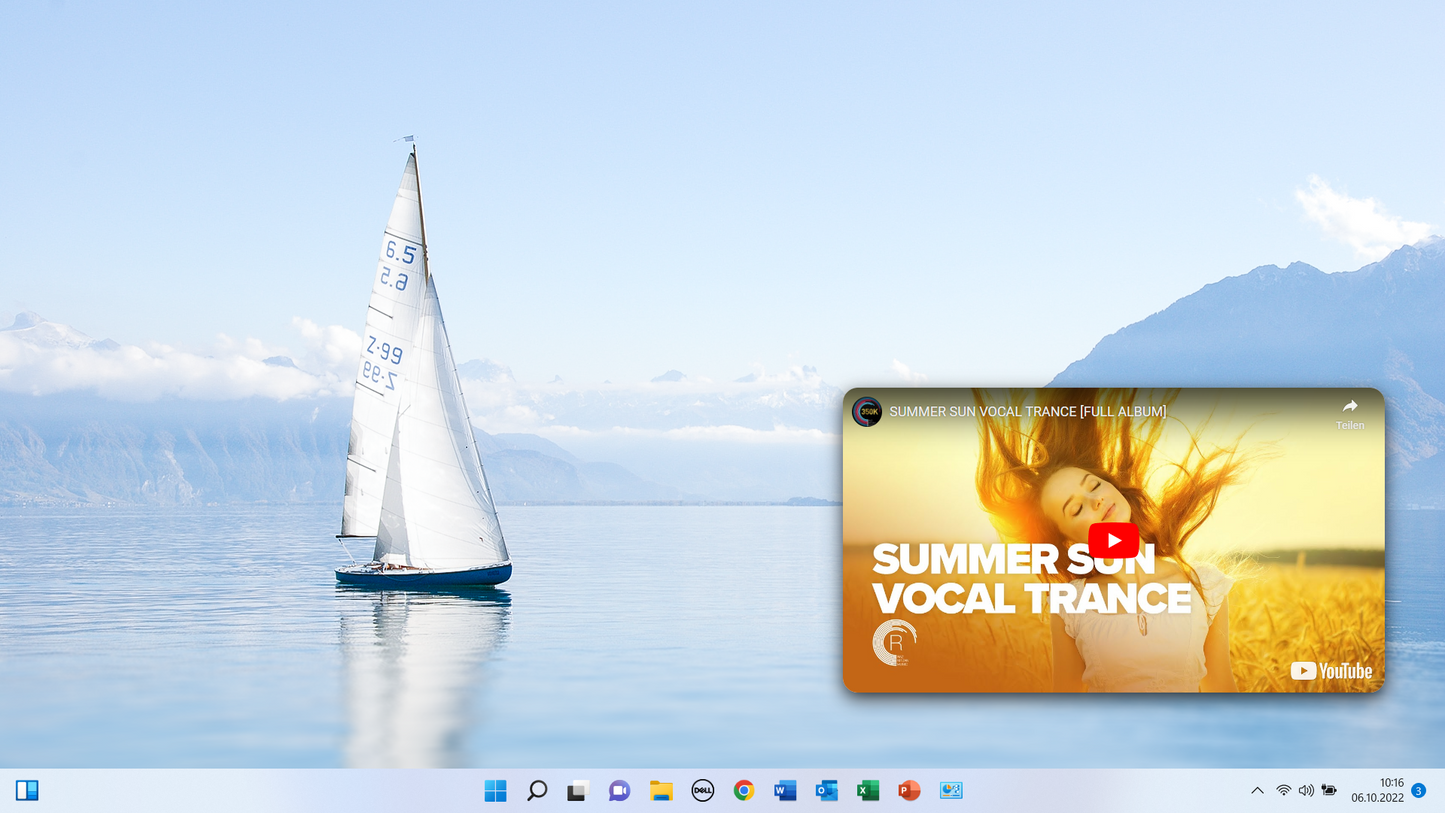Image resolution: width=1445 pixels, height=813 pixels.
Task: Launch the Dell app from taskbar
Action: (702, 791)
